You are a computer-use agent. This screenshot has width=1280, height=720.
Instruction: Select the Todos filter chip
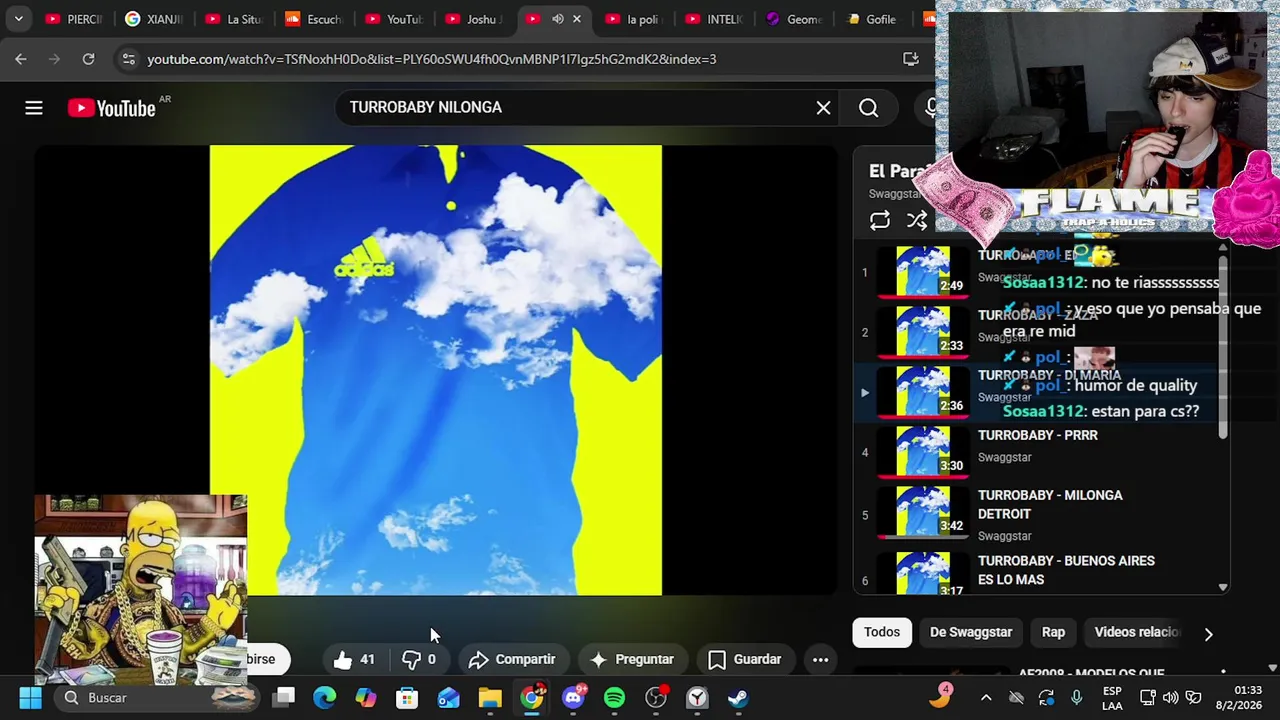(x=882, y=632)
